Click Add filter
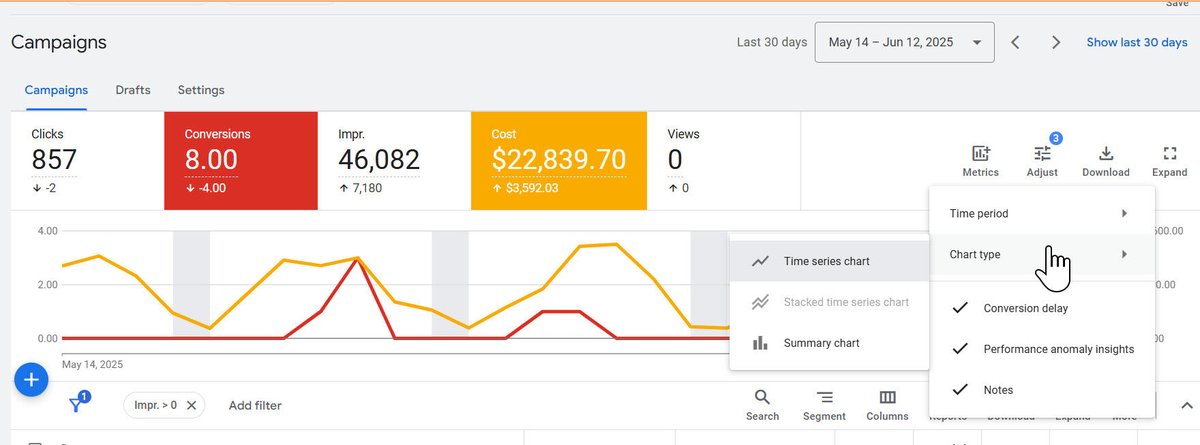The width and height of the screenshot is (1200, 445). [x=255, y=405]
